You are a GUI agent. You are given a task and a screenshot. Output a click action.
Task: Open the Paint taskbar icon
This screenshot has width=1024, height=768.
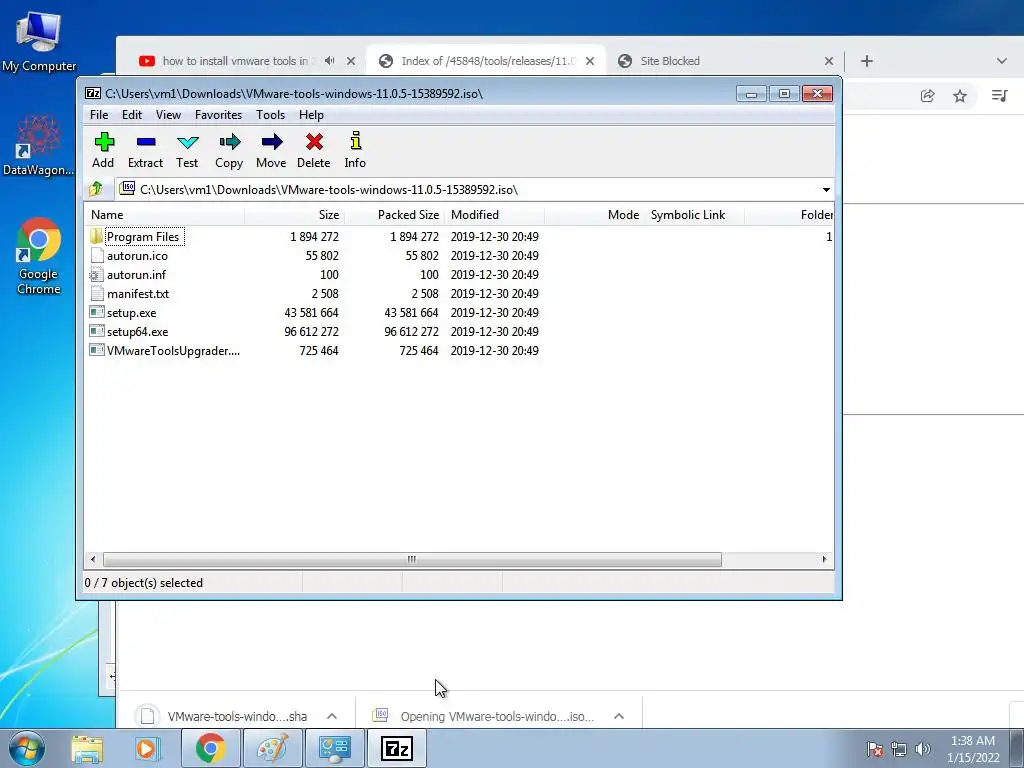point(272,748)
